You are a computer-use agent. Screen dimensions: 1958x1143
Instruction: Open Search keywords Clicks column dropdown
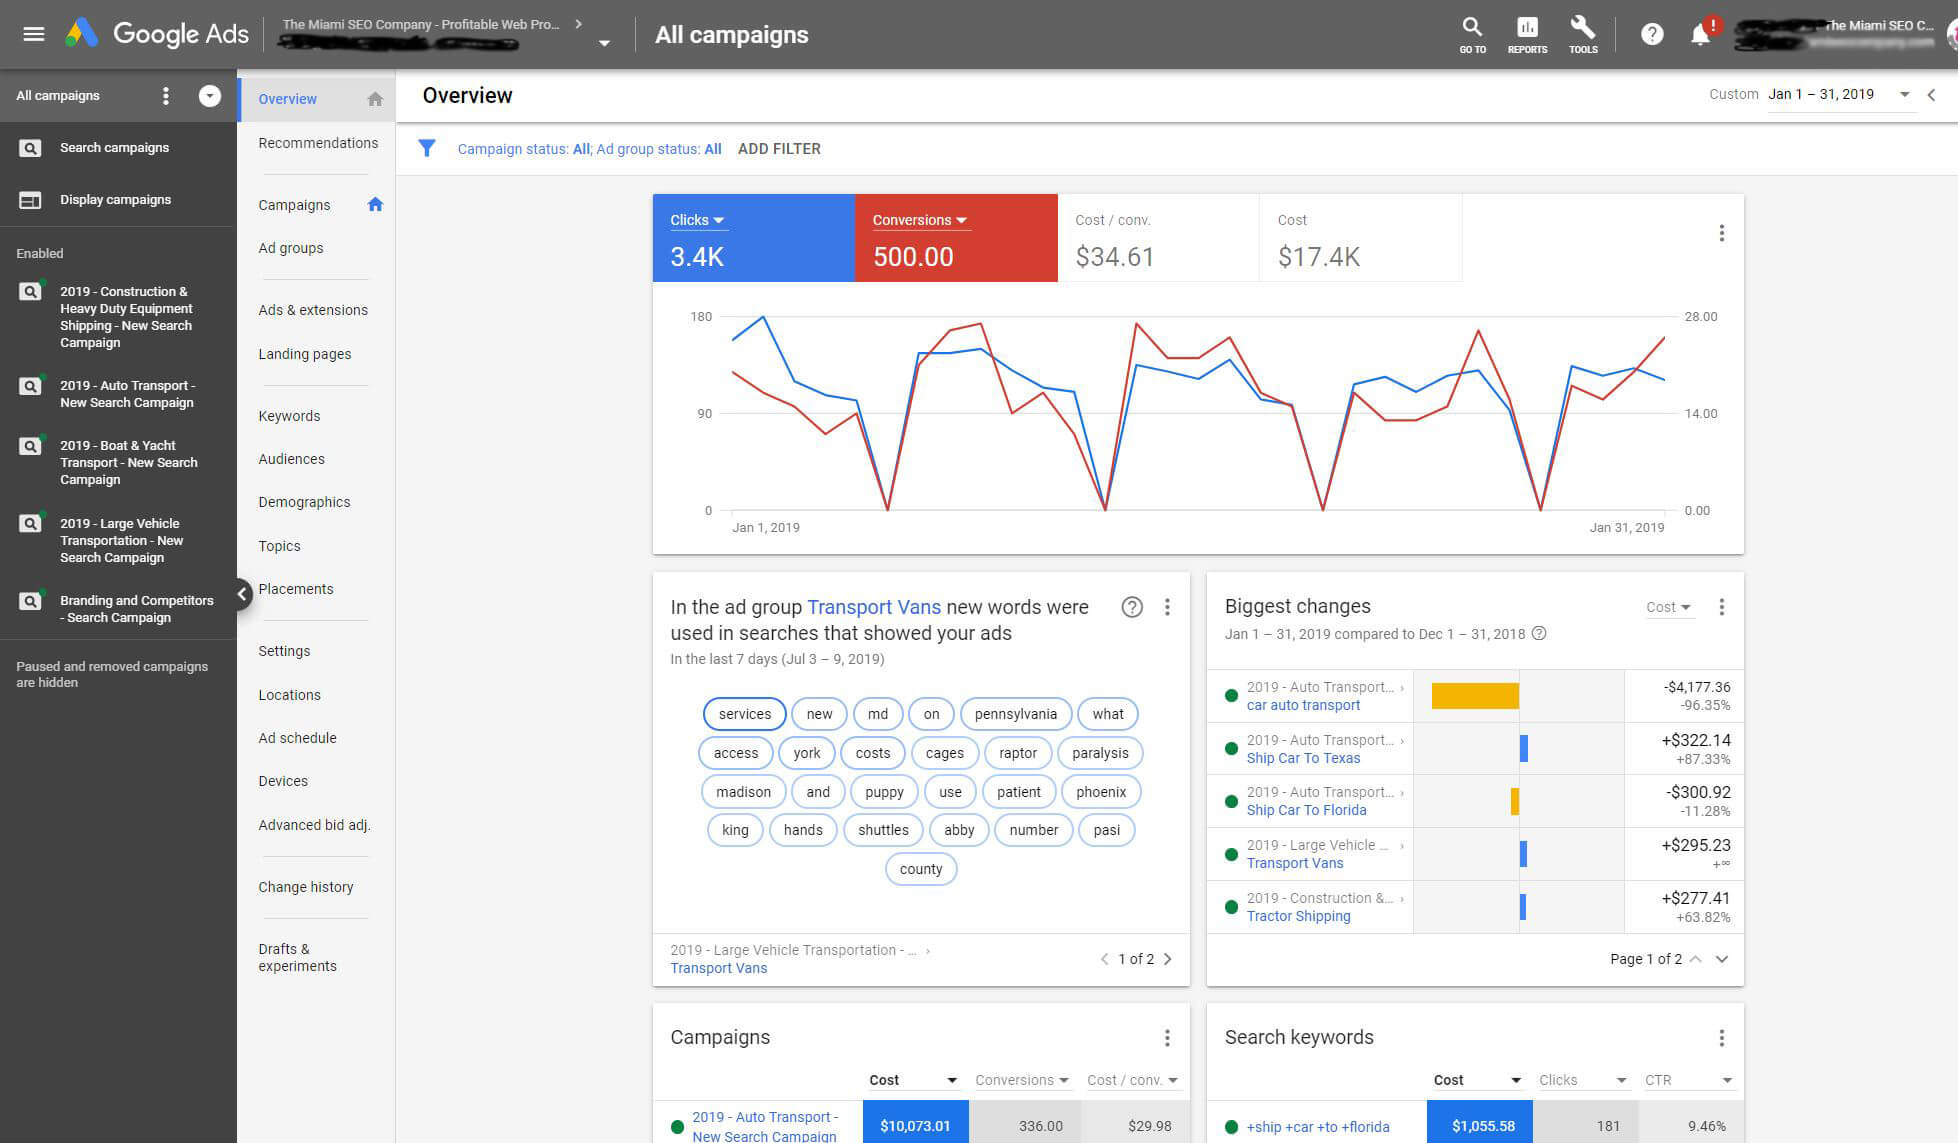1582,1080
